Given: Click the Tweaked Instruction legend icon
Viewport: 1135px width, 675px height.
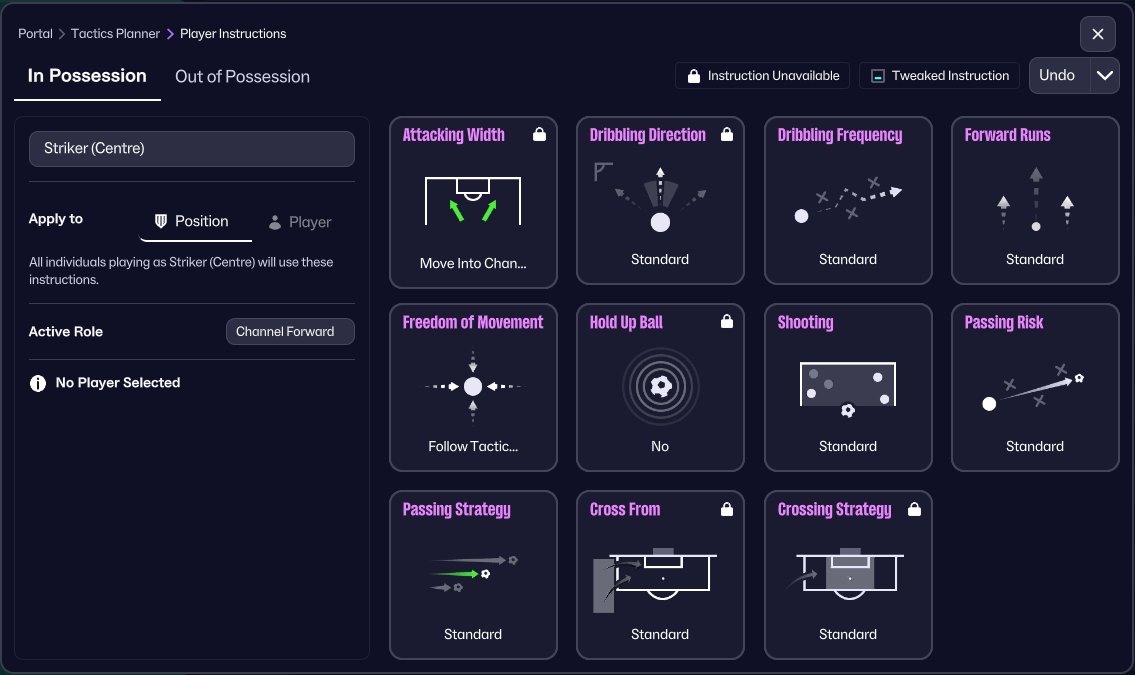Looking at the screenshot, I should (877, 76).
